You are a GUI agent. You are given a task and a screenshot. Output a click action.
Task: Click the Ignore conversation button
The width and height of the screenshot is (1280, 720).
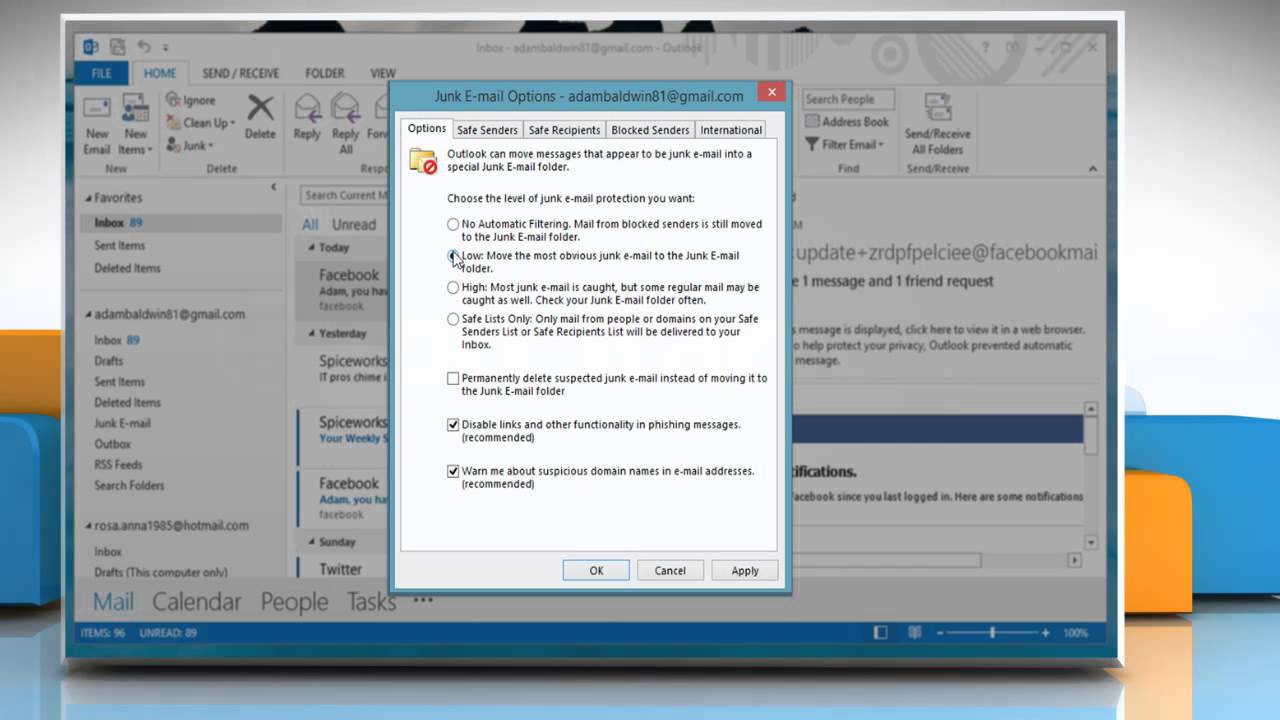(191, 100)
